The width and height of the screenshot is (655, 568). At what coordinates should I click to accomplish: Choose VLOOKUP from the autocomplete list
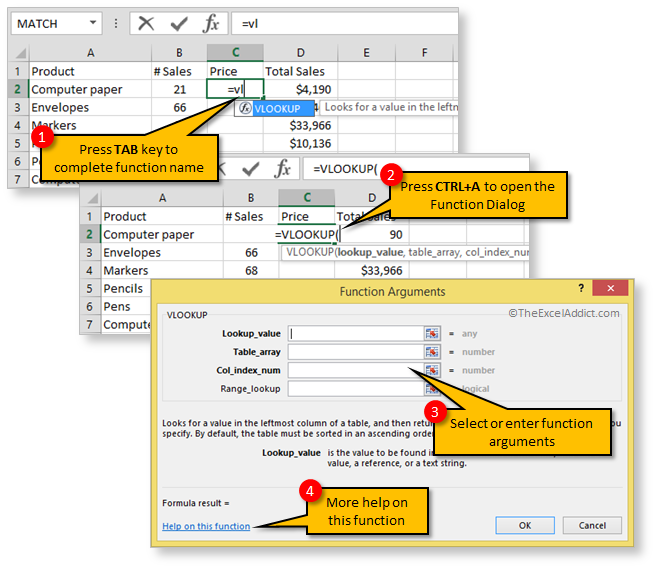point(274,109)
